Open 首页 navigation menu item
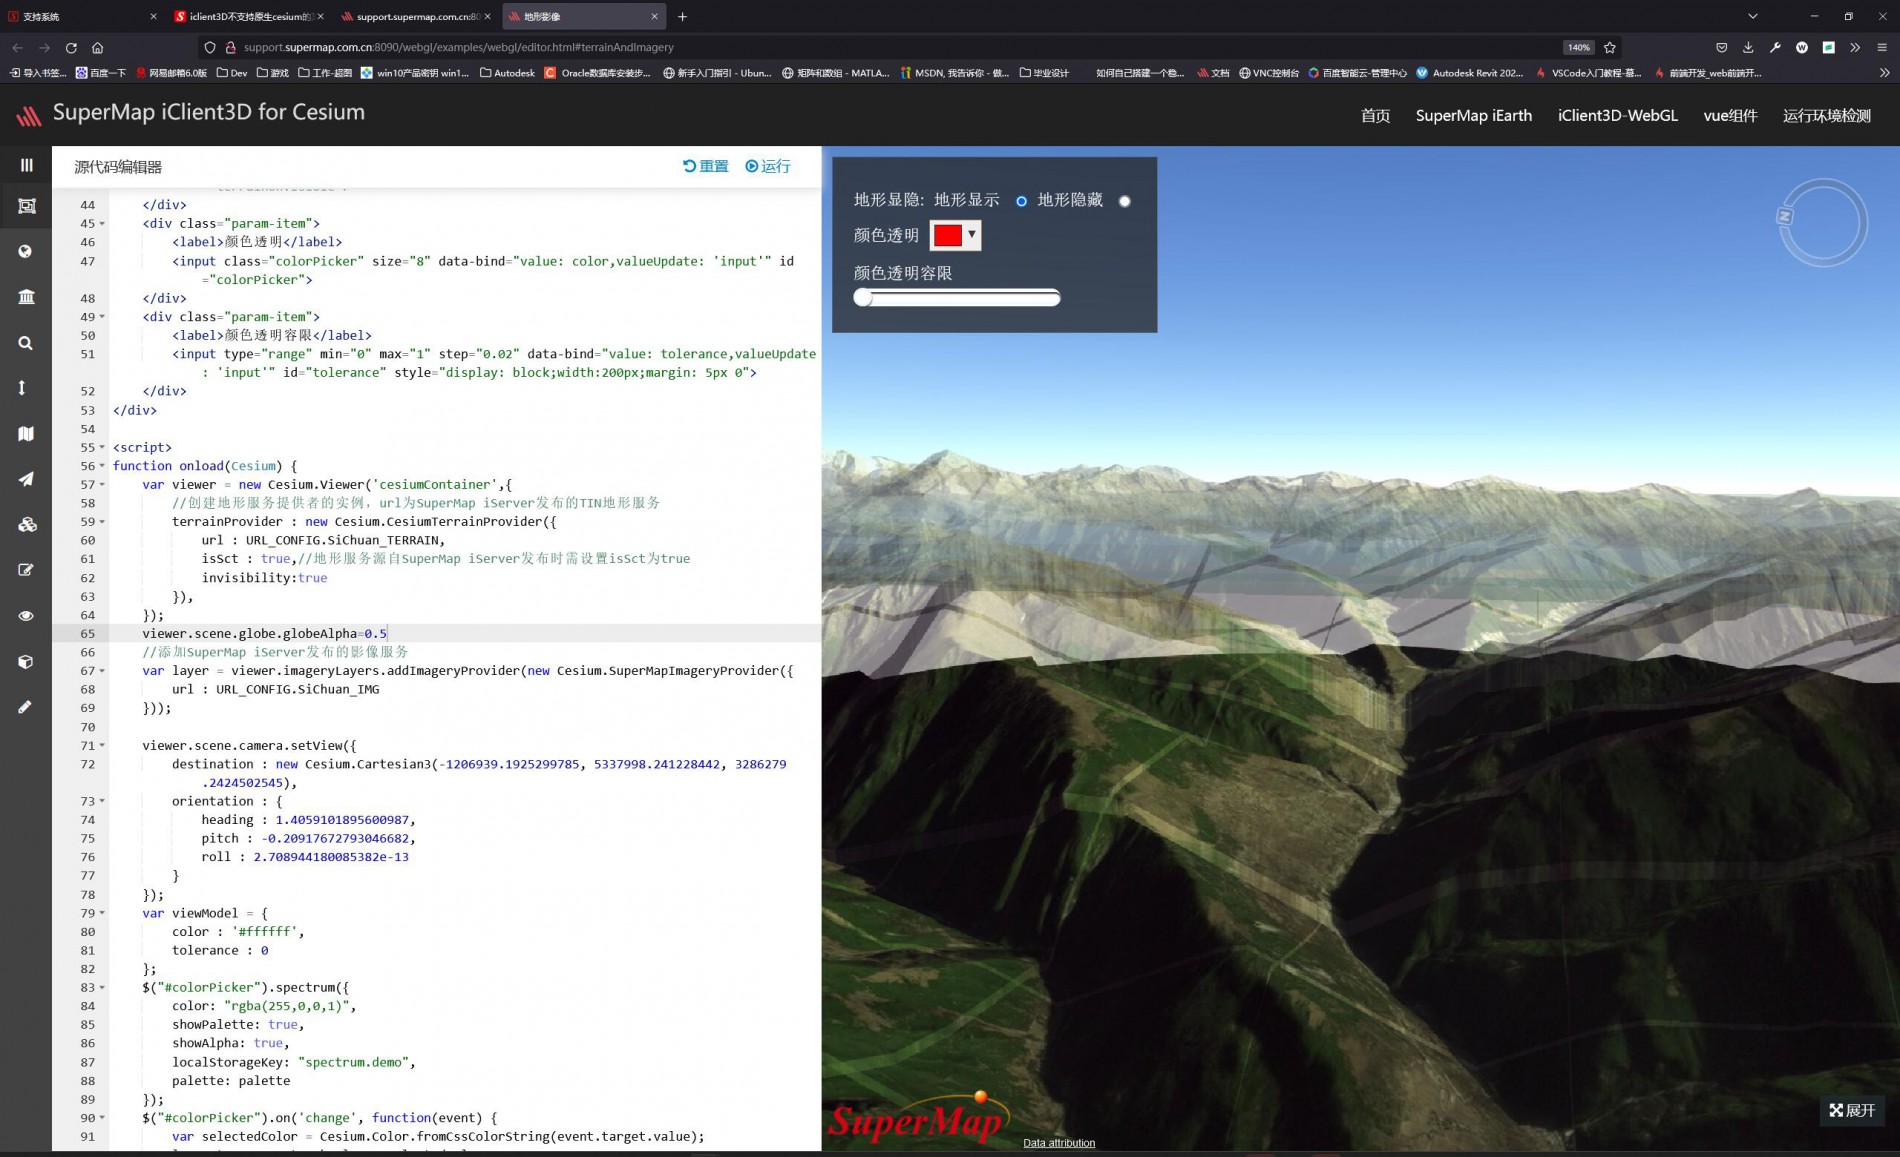The height and width of the screenshot is (1157, 1900). coord(1375,115)
